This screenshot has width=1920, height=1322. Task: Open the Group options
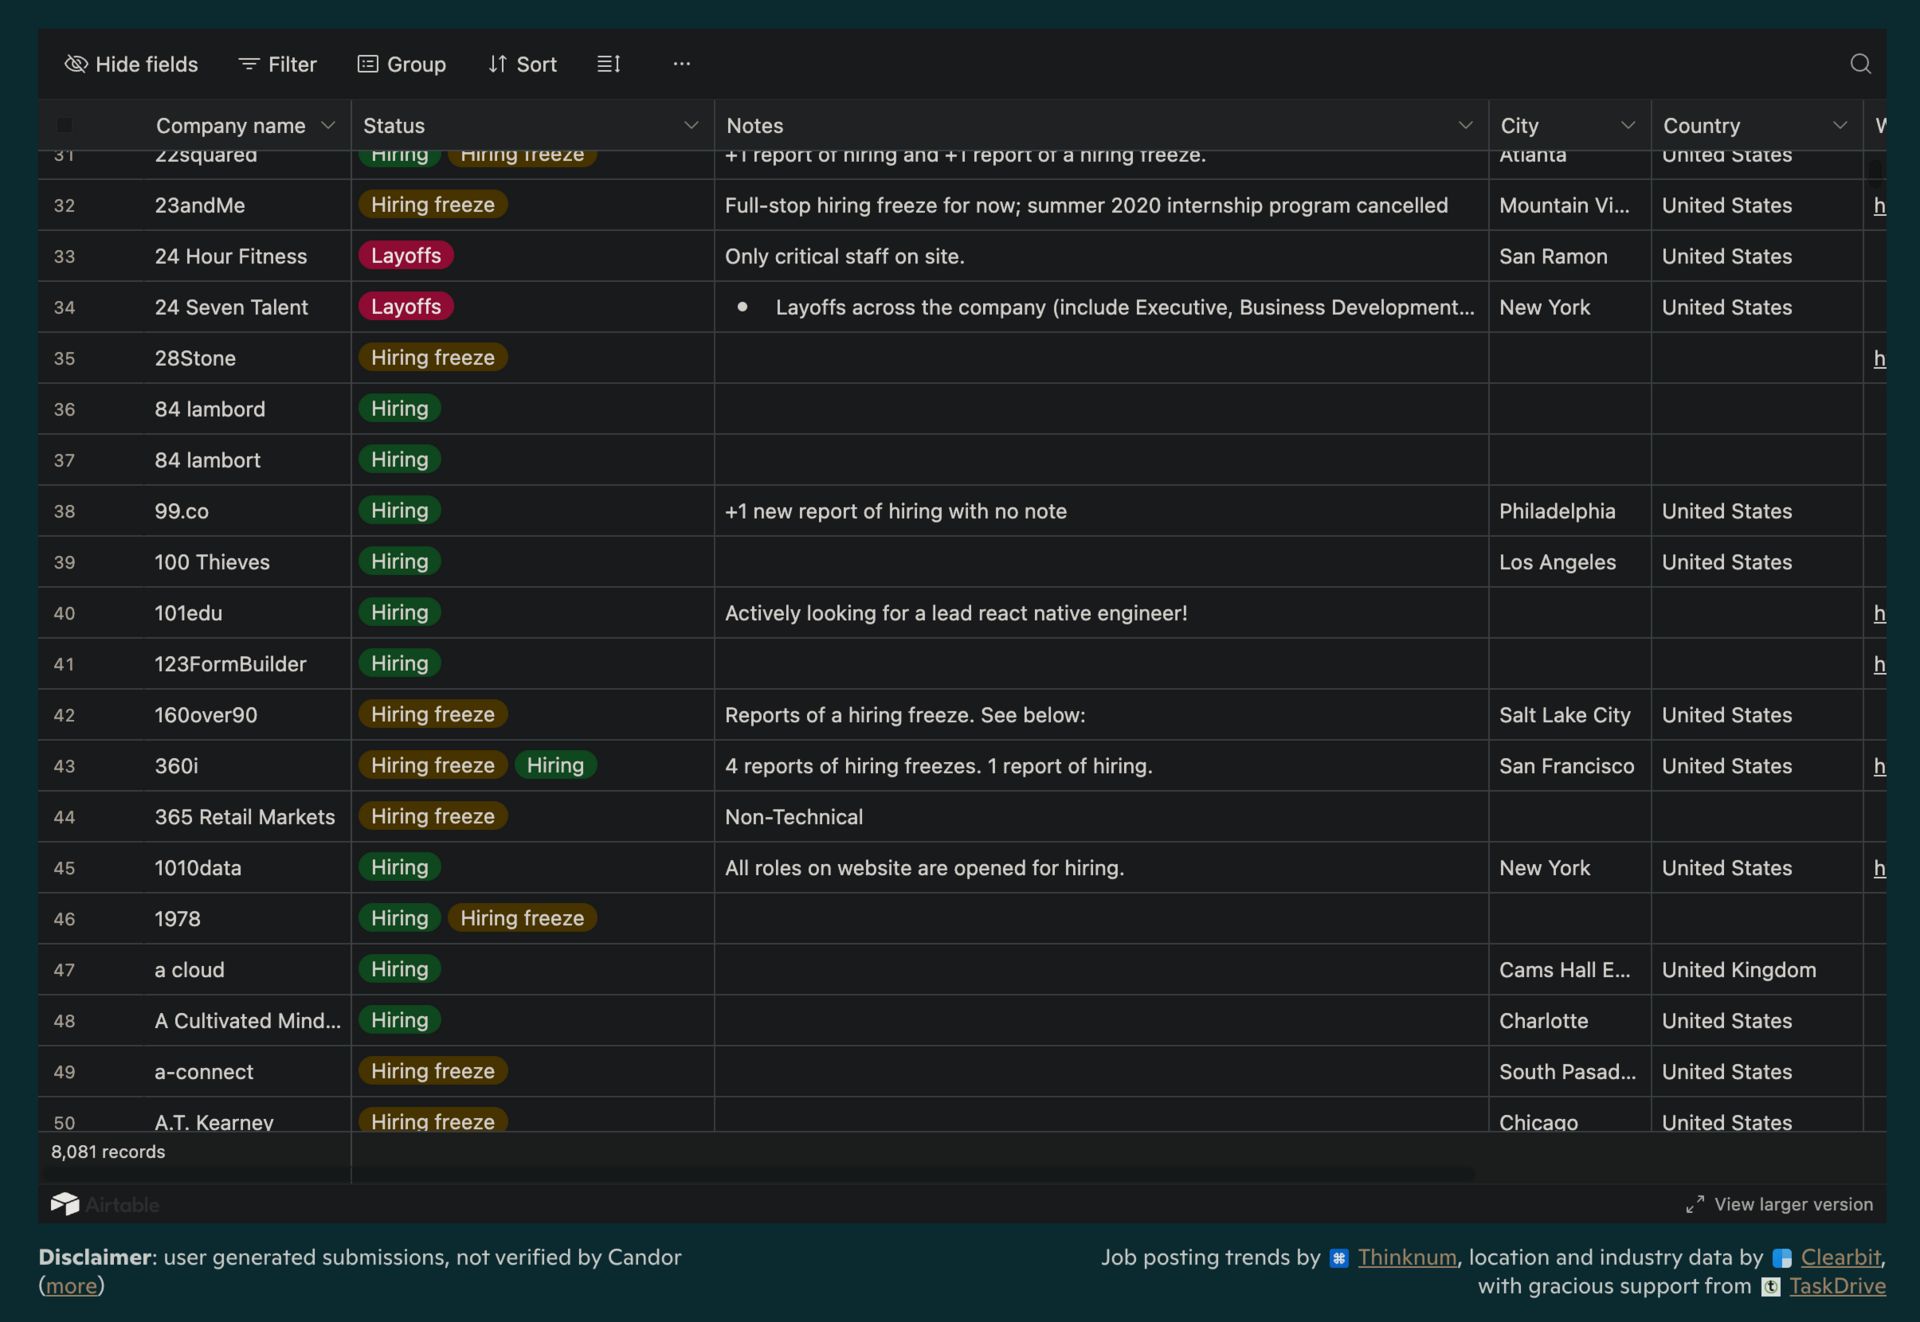[402, 64]
